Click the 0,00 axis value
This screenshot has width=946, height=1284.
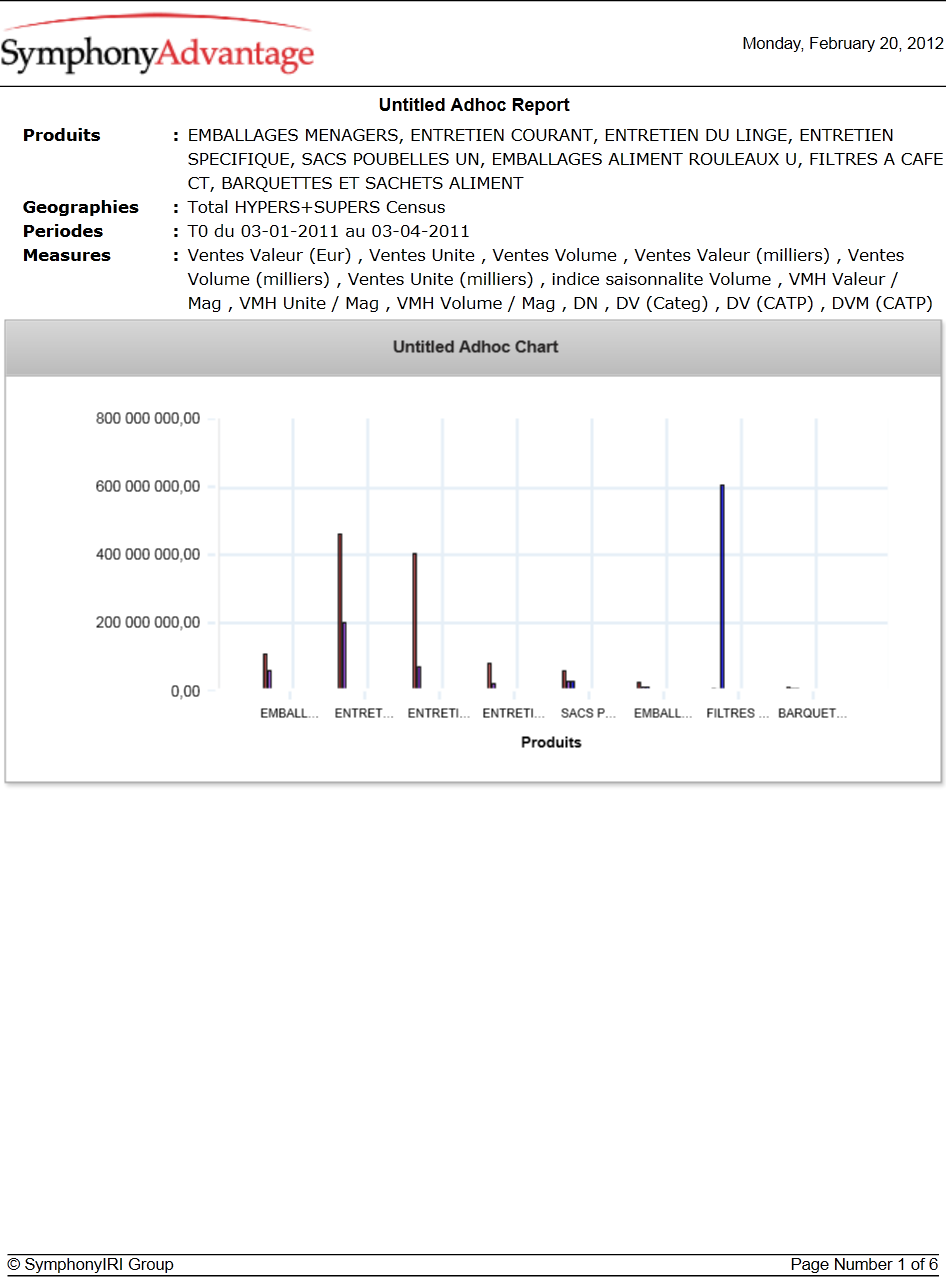pyautogui.click(x=183, y=691)
